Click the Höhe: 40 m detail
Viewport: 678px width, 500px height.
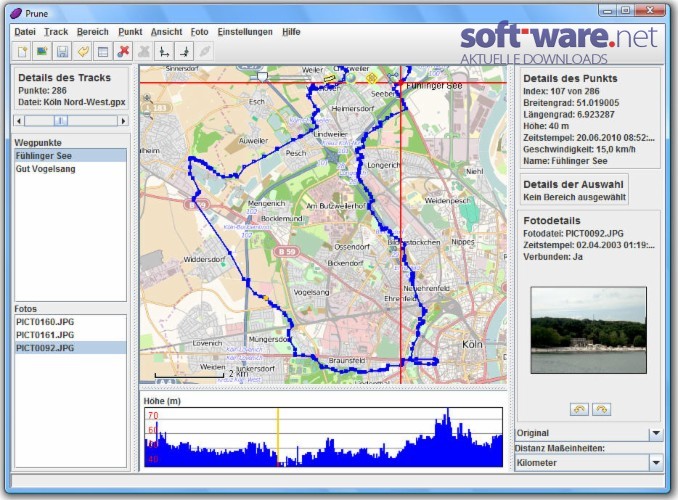546,126
